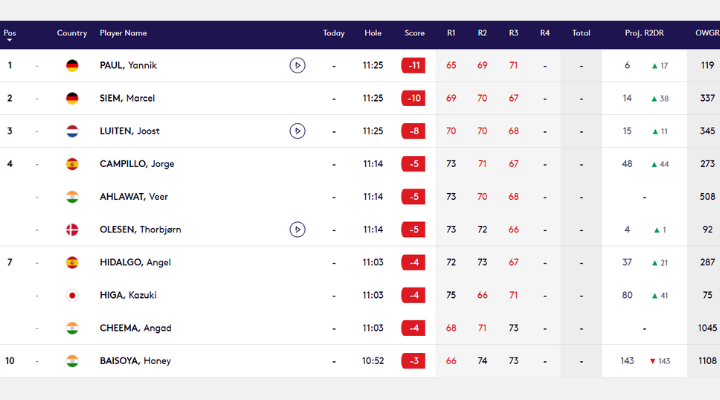Click the play icon beside Joost Luiten

[297, 131]
